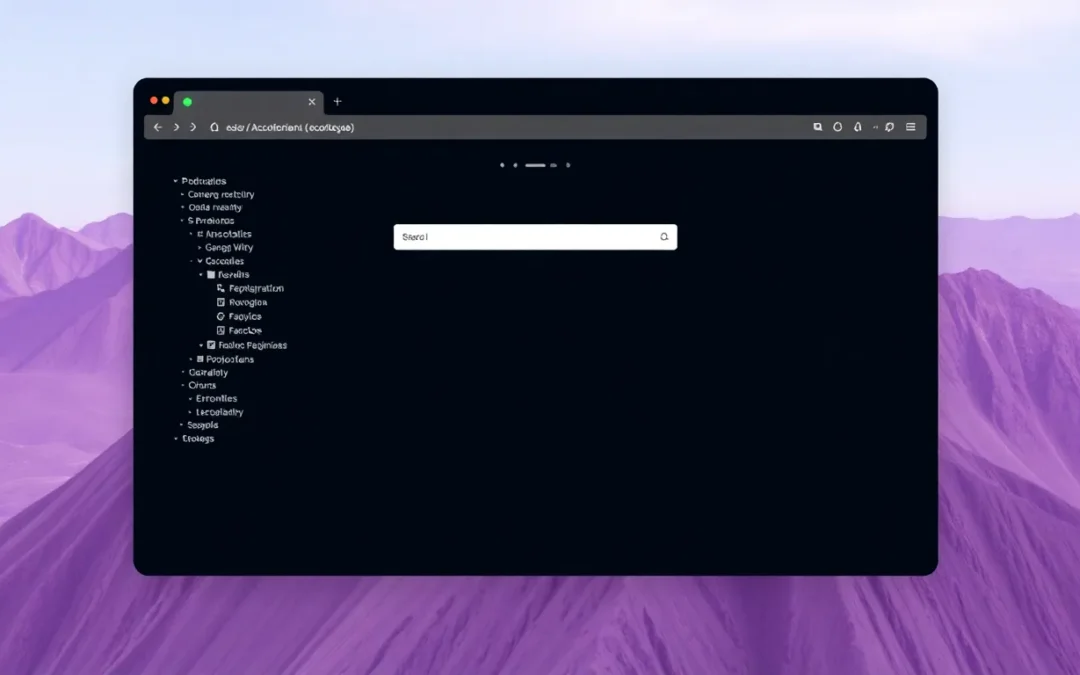
Task: Enable the checkbox beside Rovogios
Action: click(220, 302)
